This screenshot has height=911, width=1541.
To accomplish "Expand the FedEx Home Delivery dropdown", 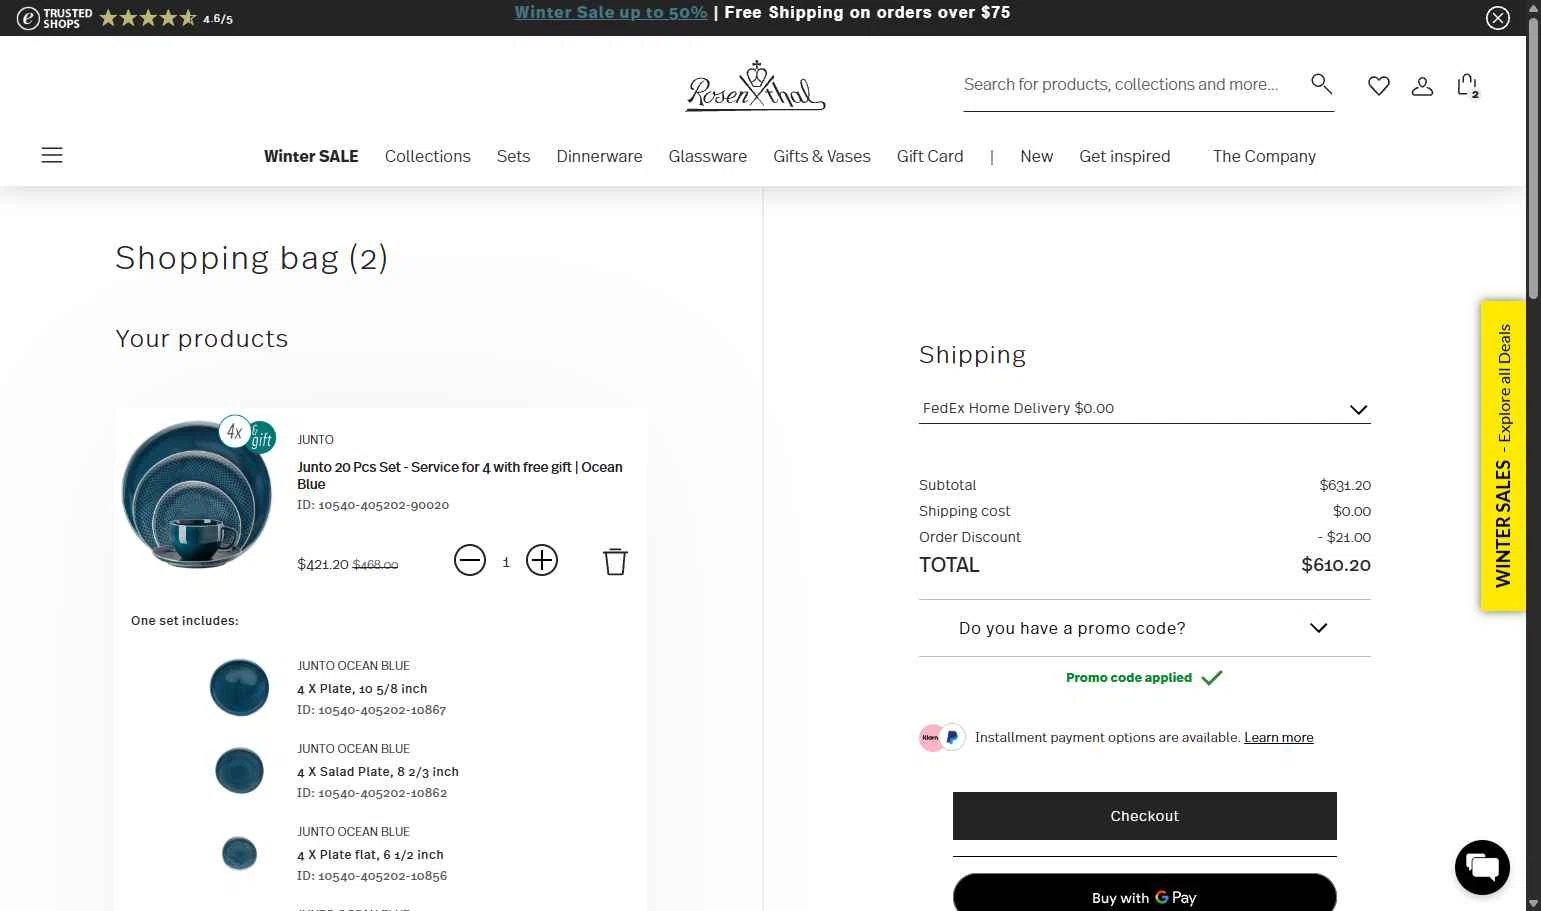I will (1144, 408).
